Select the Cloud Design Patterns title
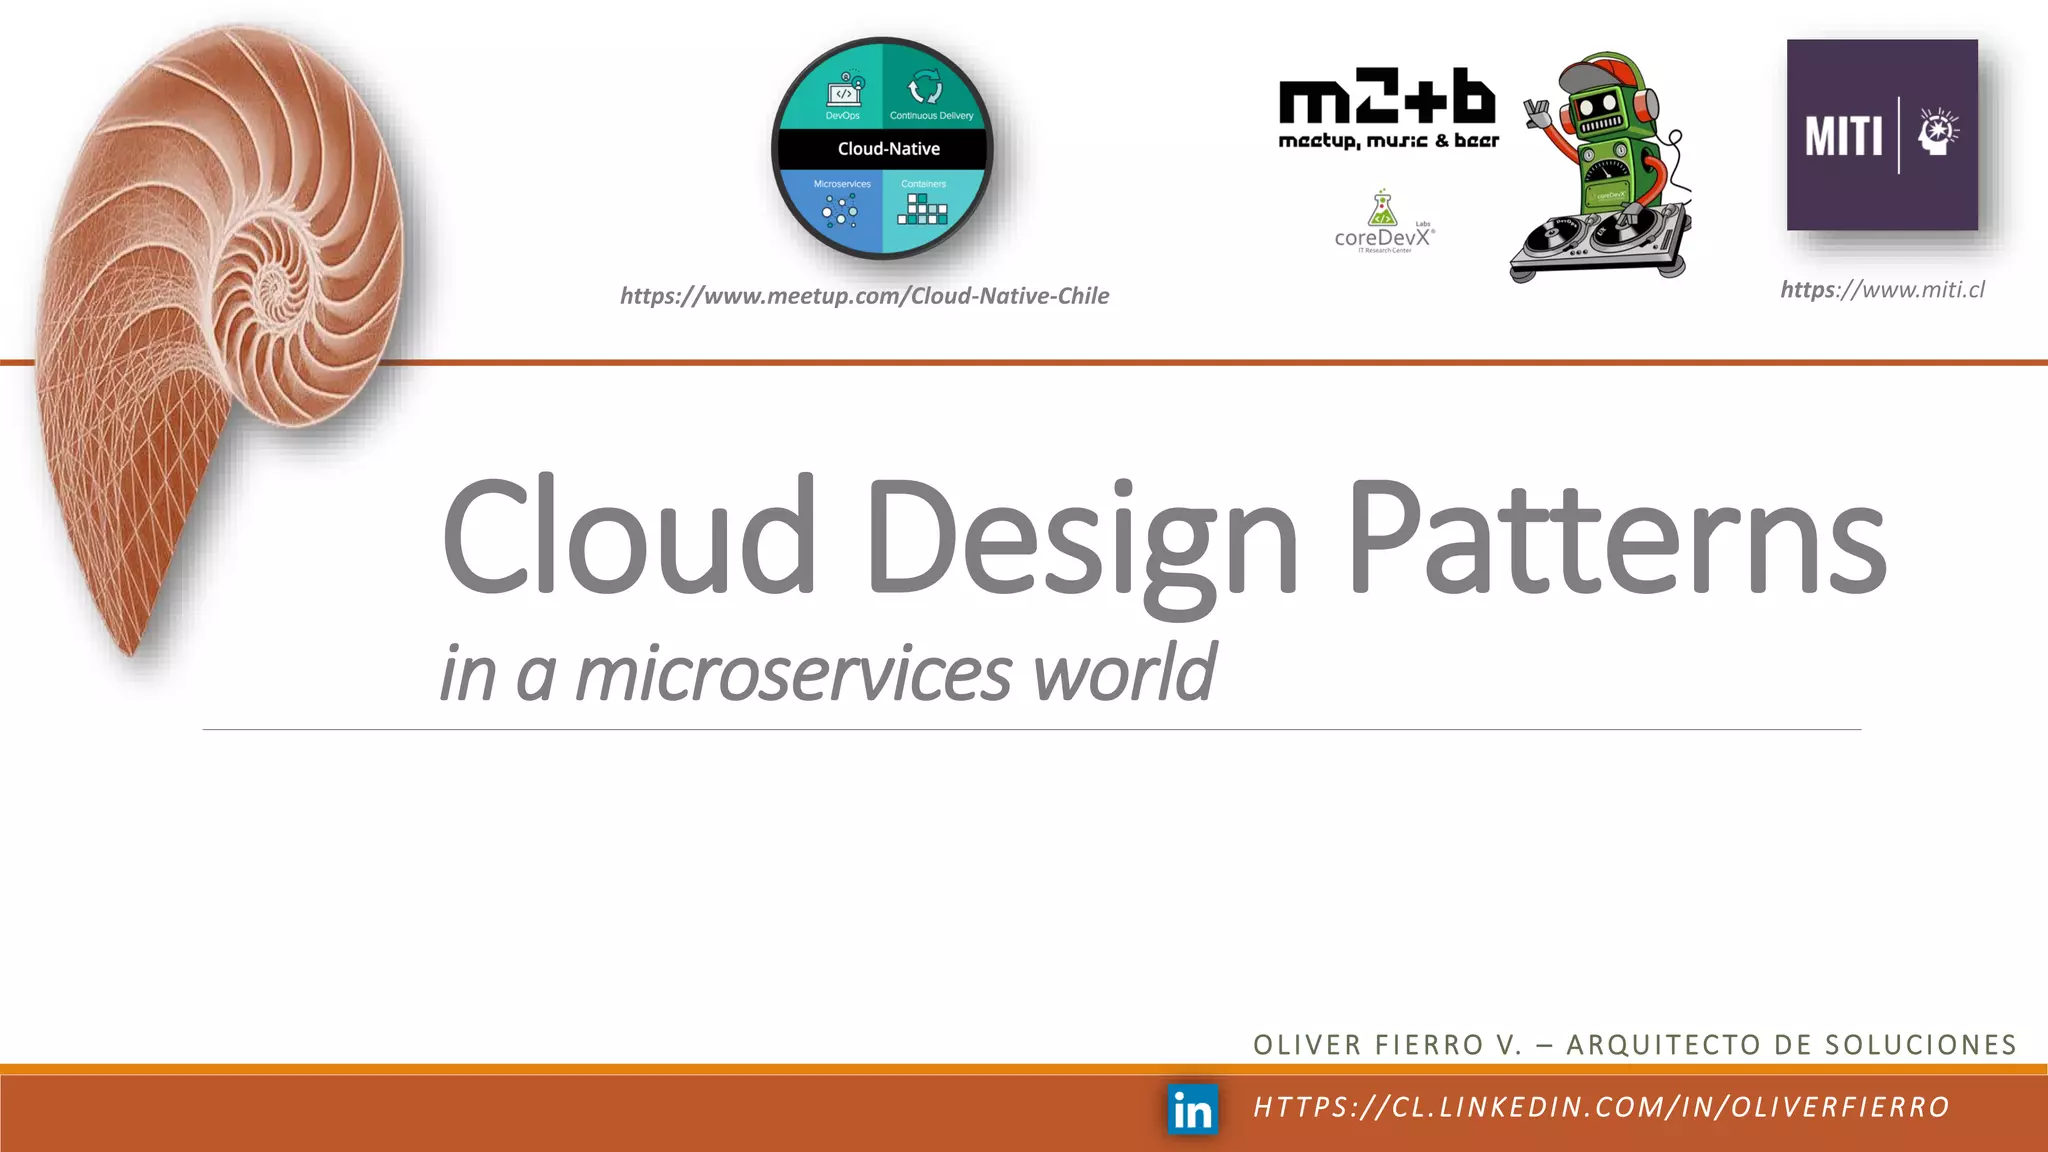2048x1152 pixels. click(x=1162, y=538)
